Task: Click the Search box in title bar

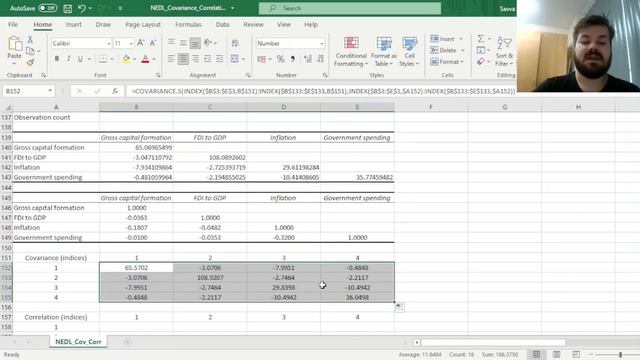Action: click(350, 8)
